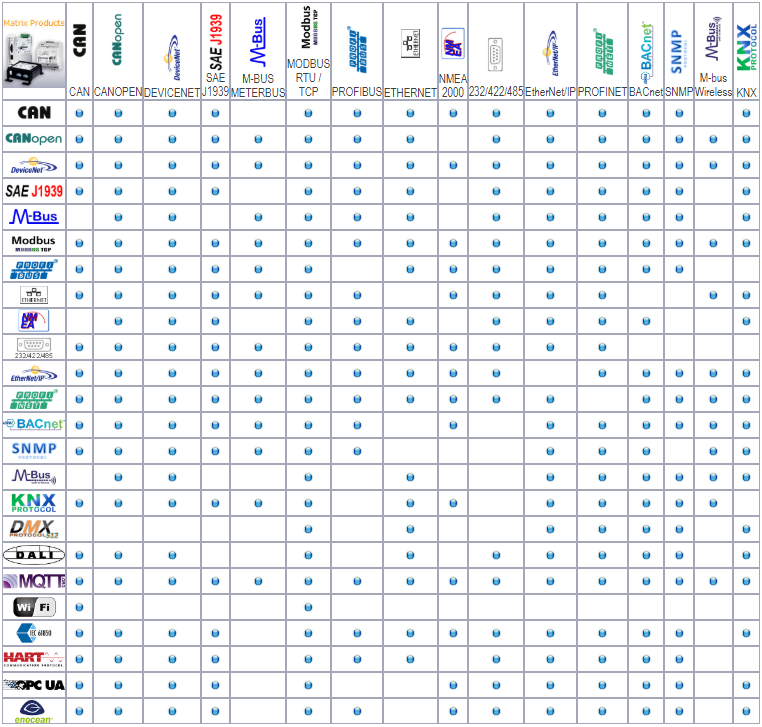
Task: Select the HART row logo
Action: click(x=34, y=659)
